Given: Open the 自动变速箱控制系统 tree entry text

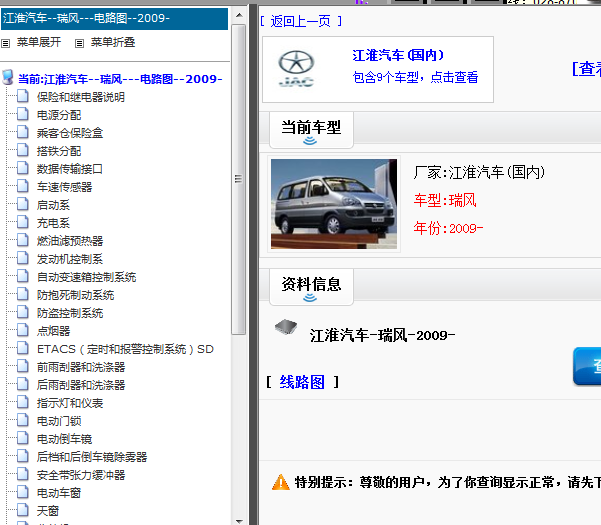Looking at the screenshot, I should pyautogui.click(x=87, y=277).
